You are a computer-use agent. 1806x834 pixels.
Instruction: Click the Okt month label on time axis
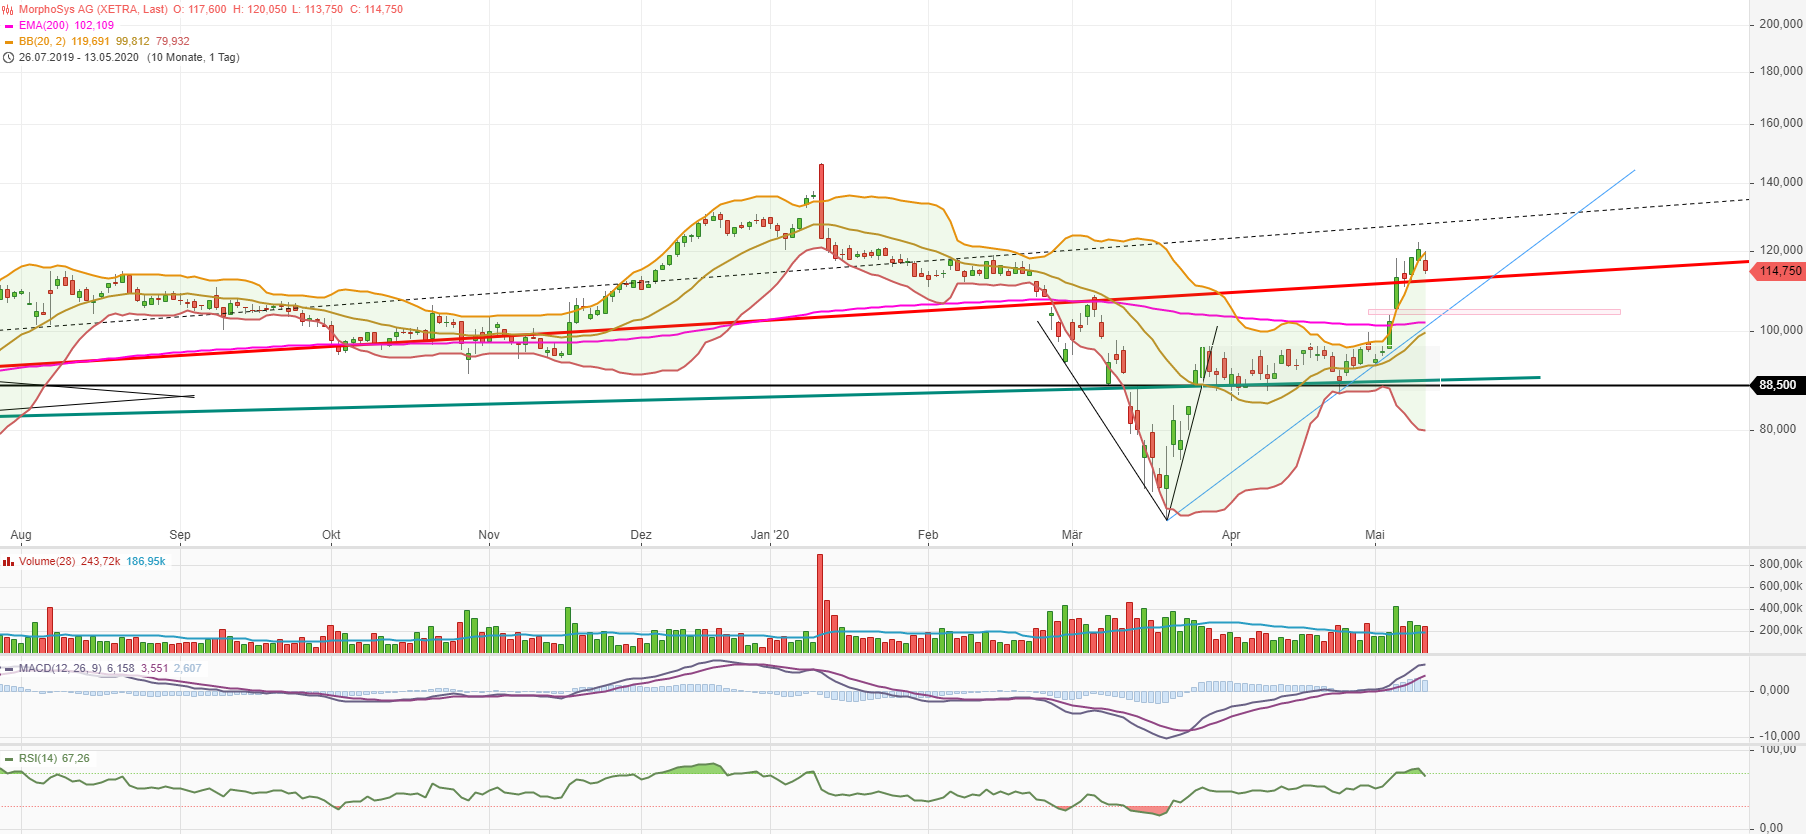click(331, 535)
